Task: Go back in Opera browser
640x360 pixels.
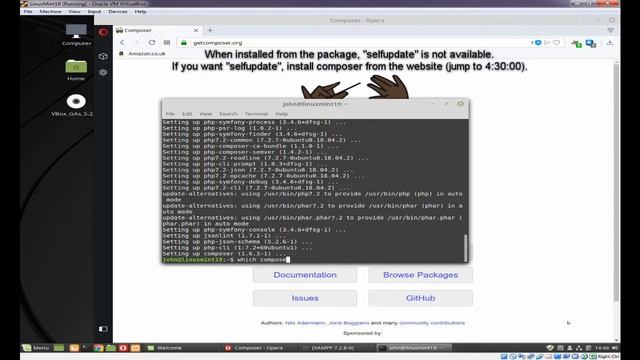Action: 122,42
